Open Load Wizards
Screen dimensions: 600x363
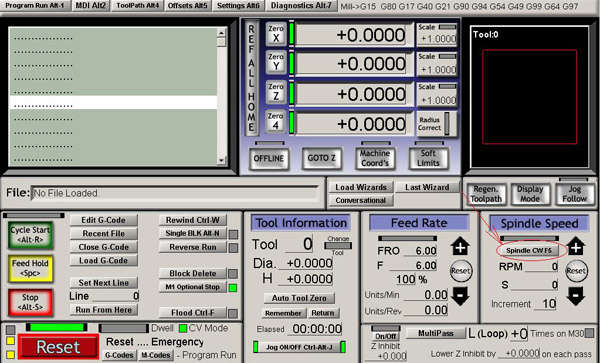[361, 187]
